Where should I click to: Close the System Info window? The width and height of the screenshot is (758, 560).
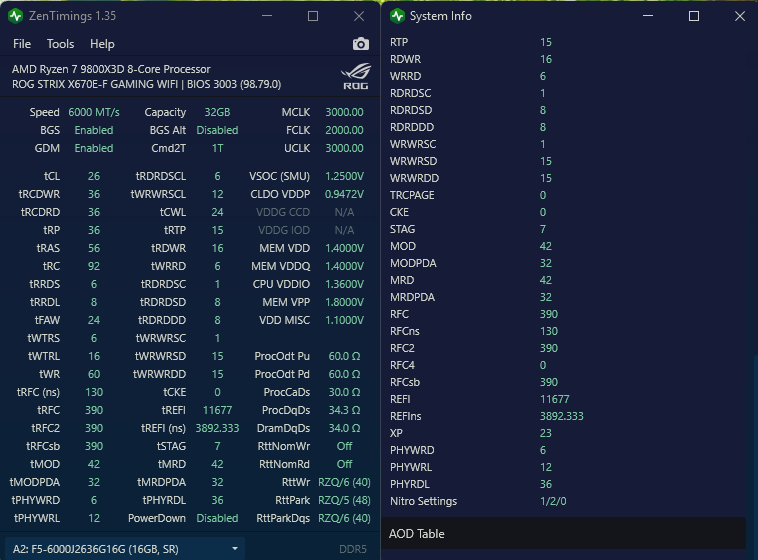(739, 16)
